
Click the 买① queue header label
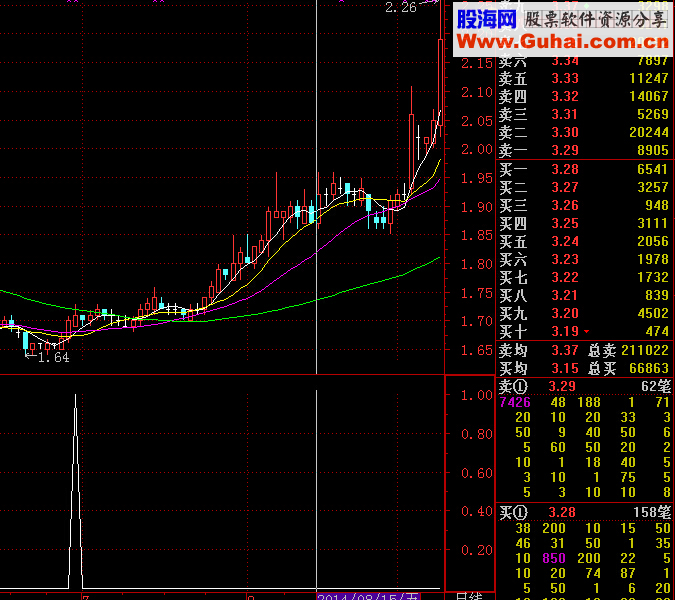click(x=513, y=513)
